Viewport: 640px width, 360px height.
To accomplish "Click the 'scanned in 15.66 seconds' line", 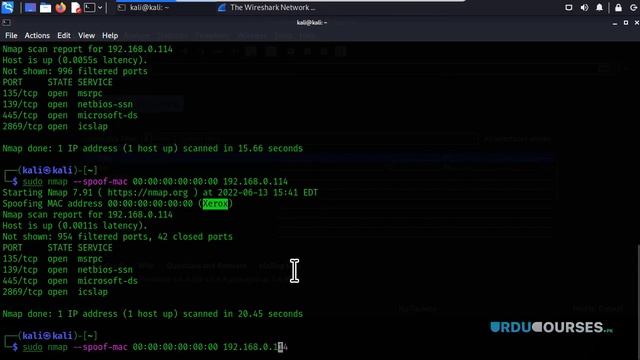I will (153, 149).
